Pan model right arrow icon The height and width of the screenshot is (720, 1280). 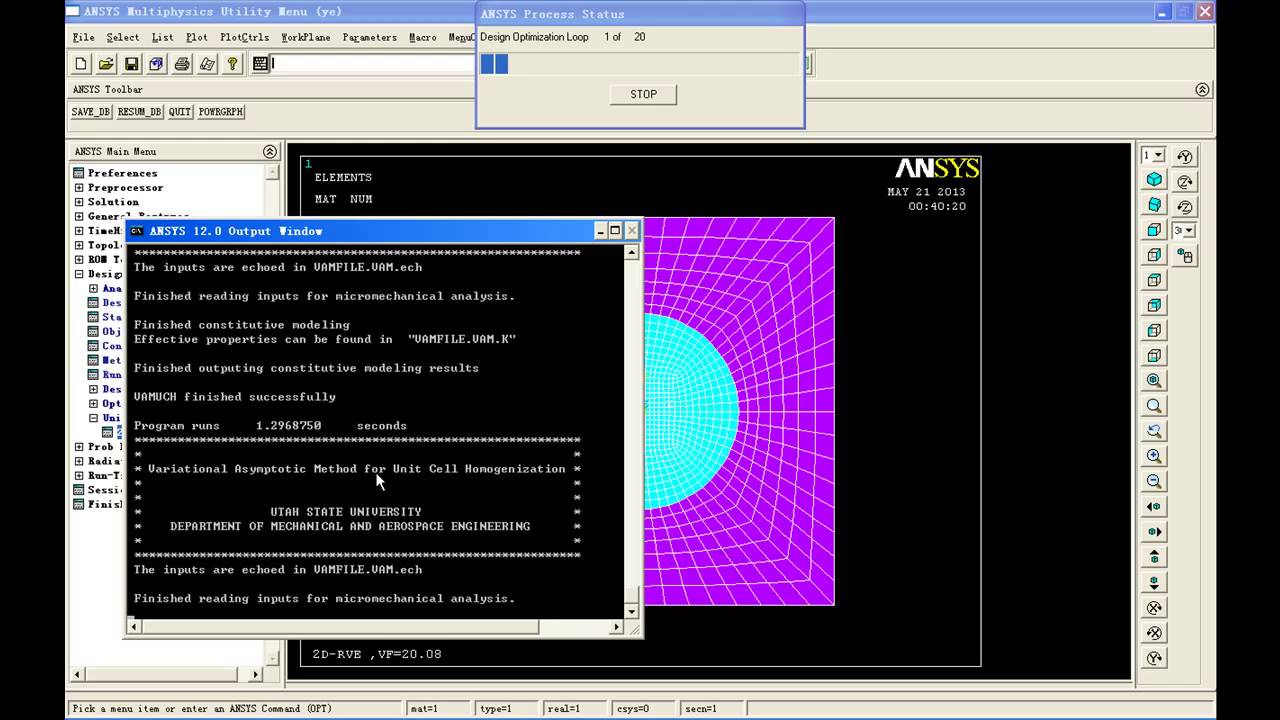pyautogui.click(x=1154, y=531)
